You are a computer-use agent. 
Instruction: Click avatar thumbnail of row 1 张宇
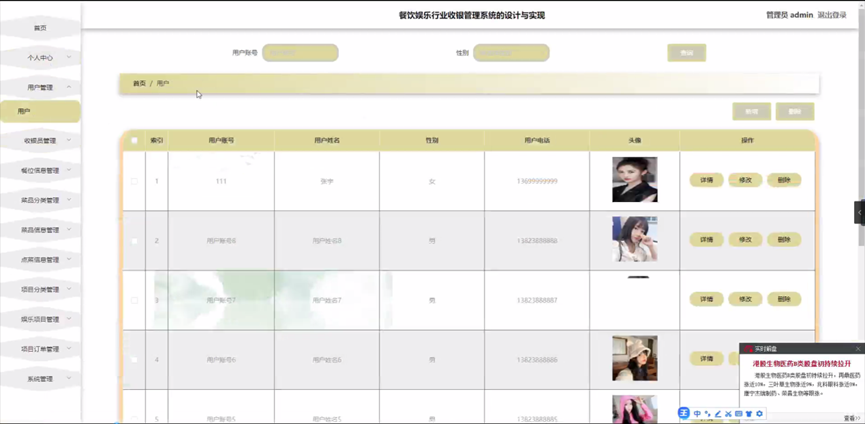634,180
